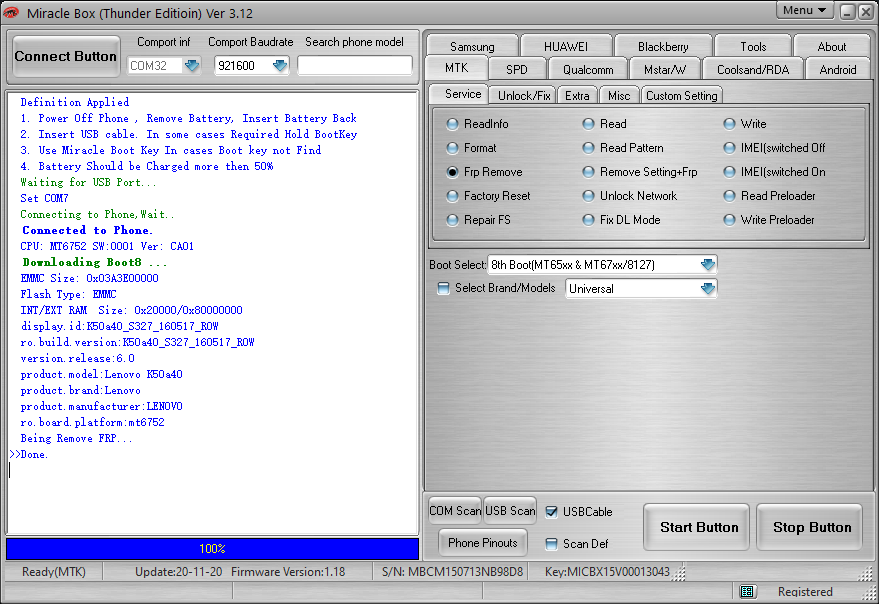Click the Connect Button
Screen dimensions: 879x604
coord(66,57)
